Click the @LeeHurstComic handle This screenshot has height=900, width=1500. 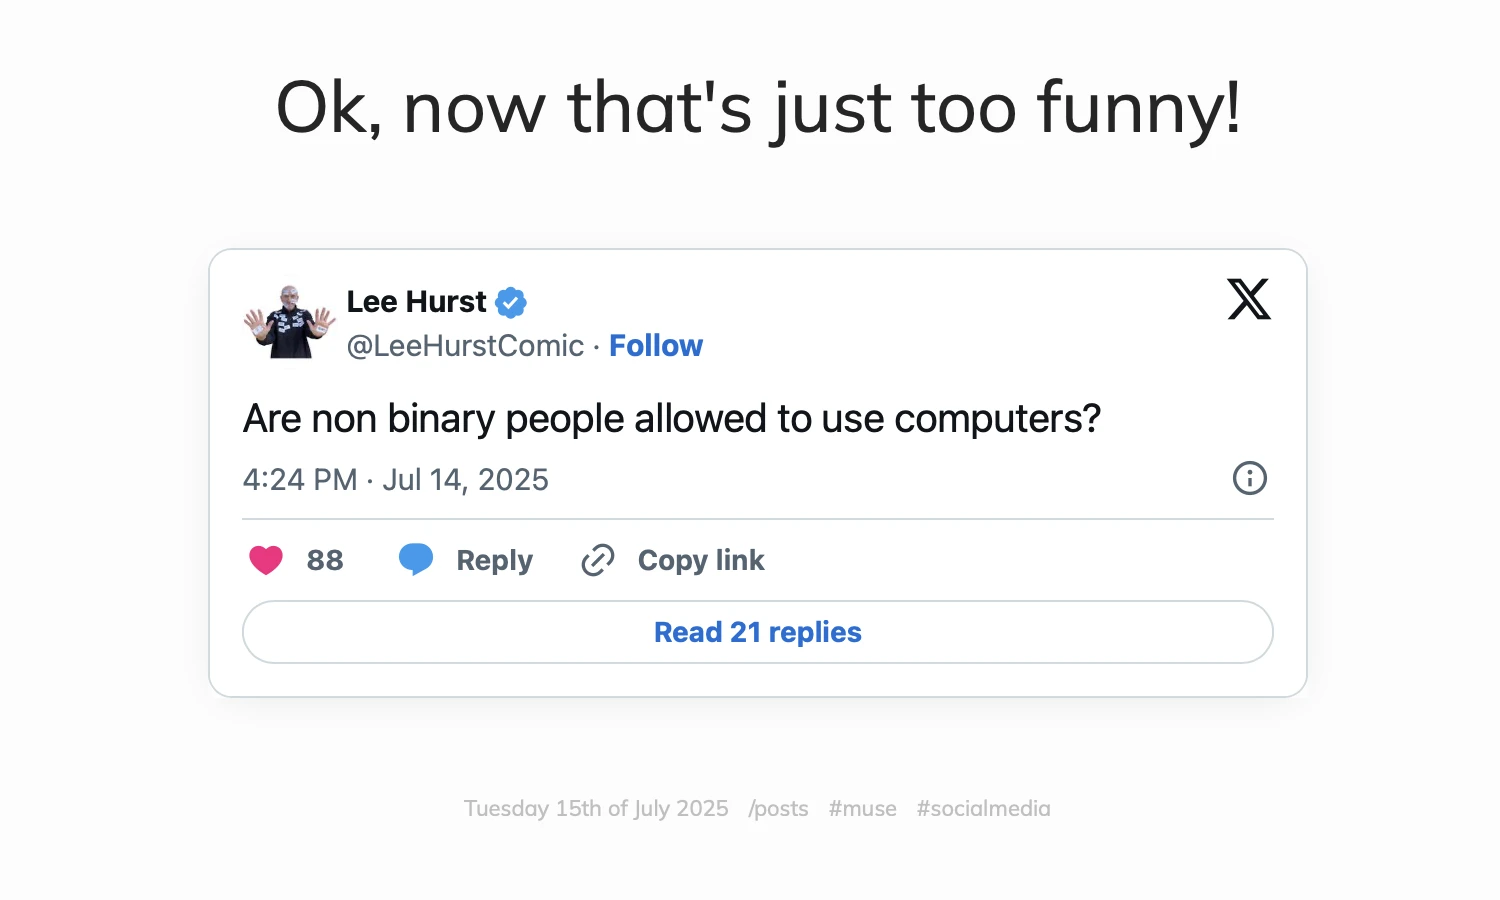(465, 345)
